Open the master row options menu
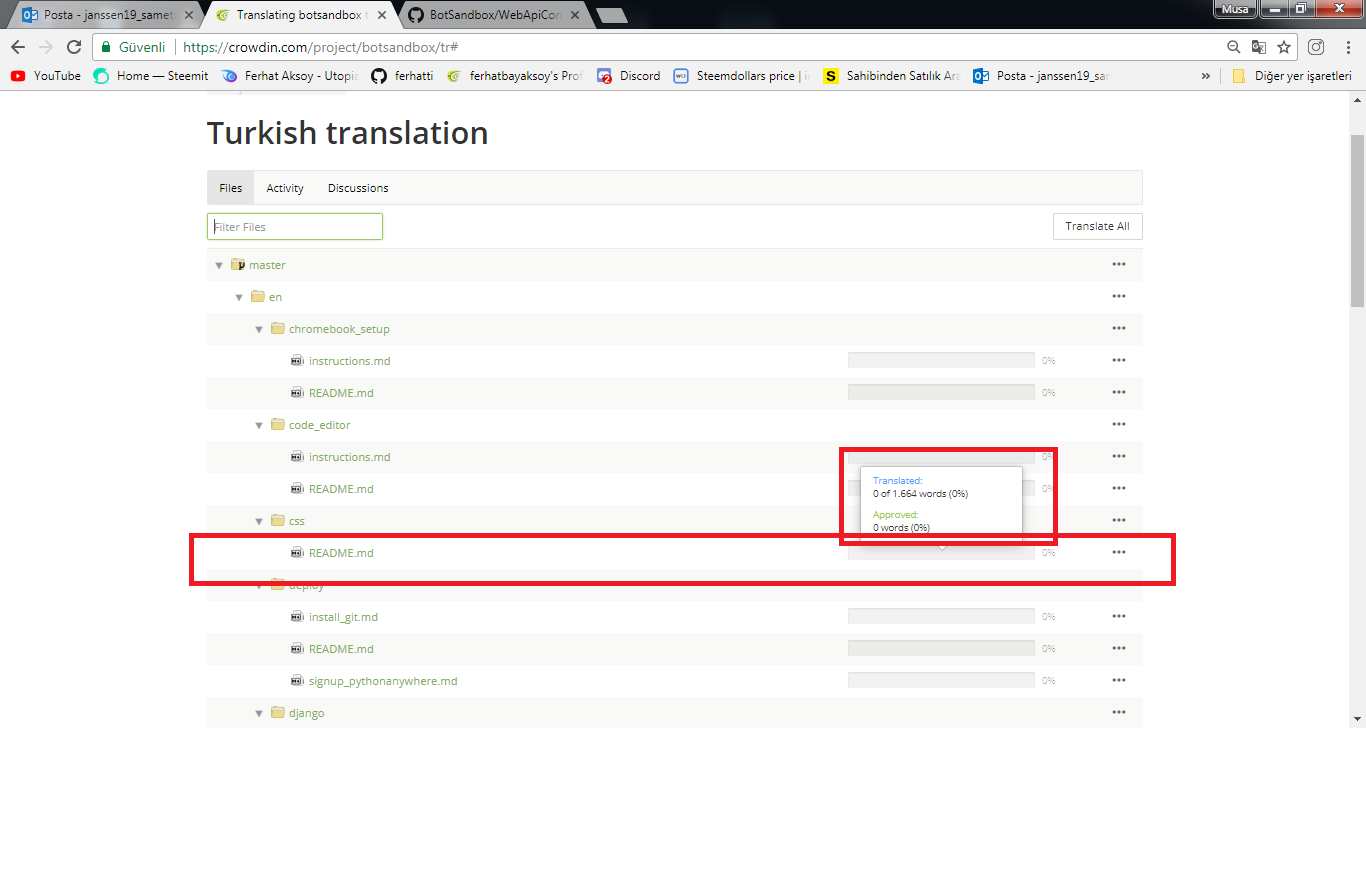 (x=1119, y=264)
